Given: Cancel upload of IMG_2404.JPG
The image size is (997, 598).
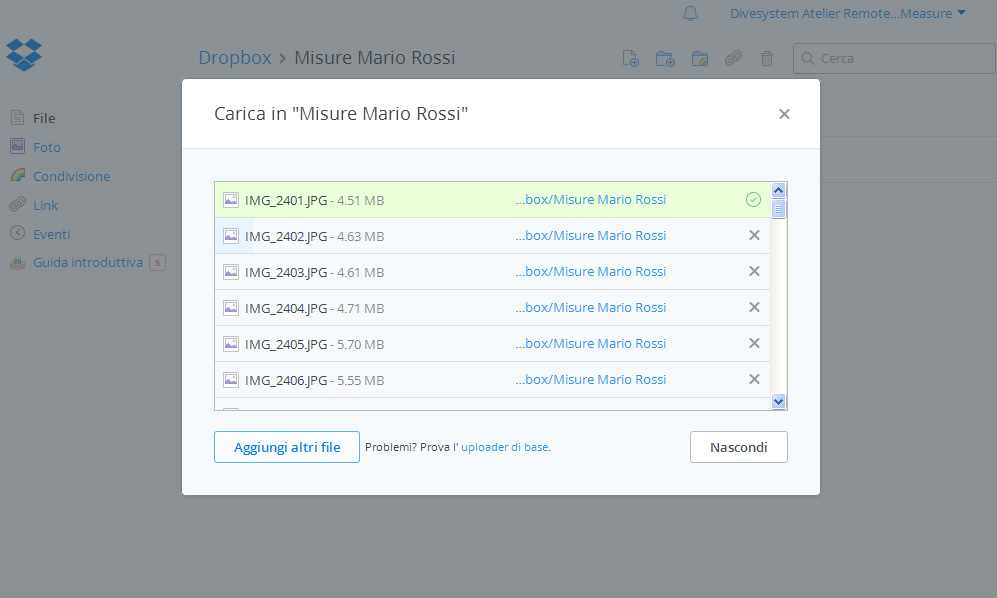Looking at the screenshot, I should tap(754, 307).
